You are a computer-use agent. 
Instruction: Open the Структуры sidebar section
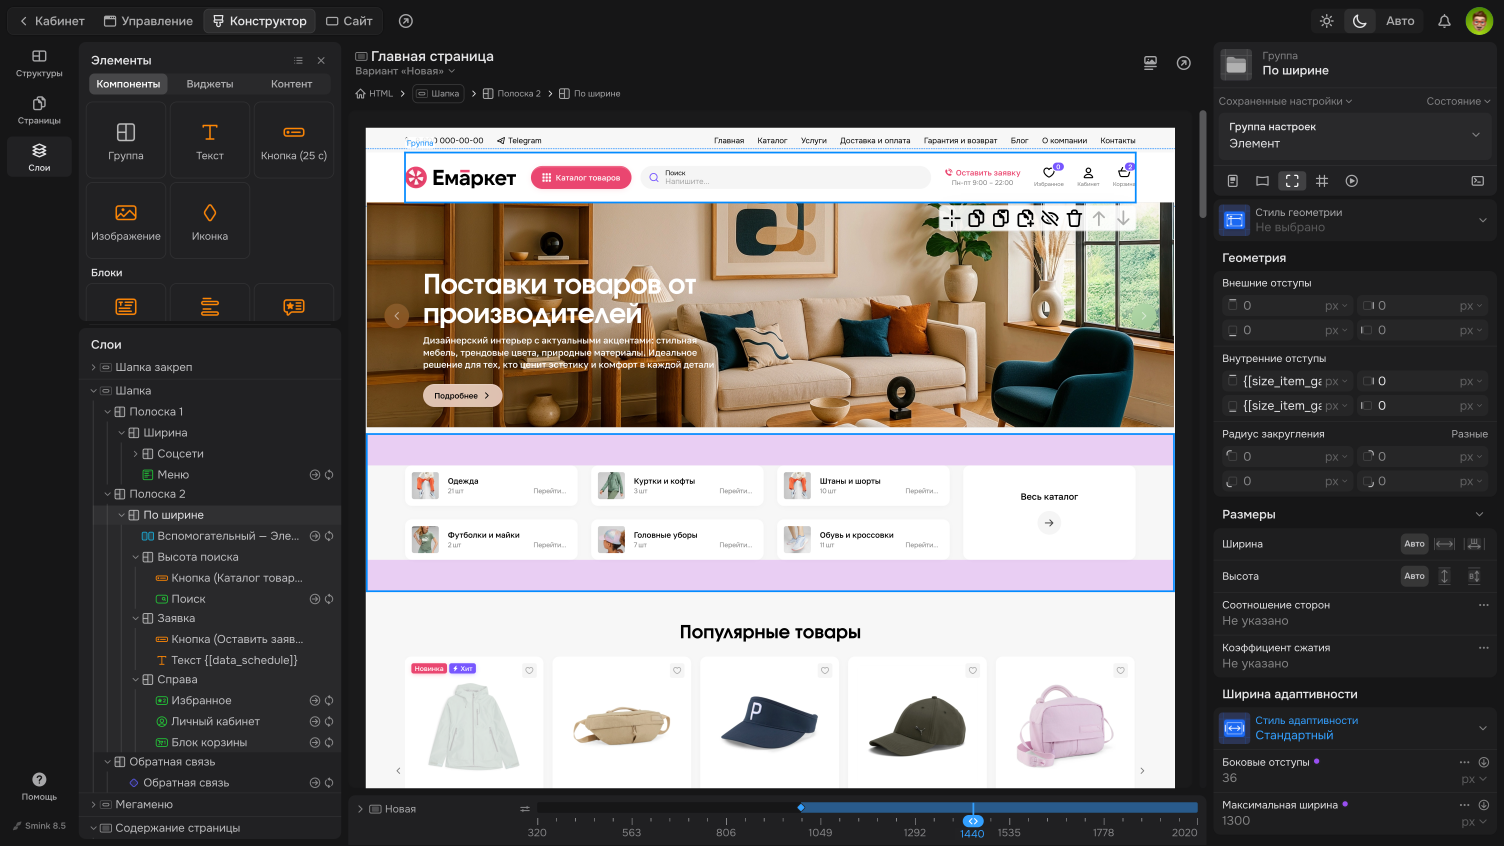tap(39, 63)
